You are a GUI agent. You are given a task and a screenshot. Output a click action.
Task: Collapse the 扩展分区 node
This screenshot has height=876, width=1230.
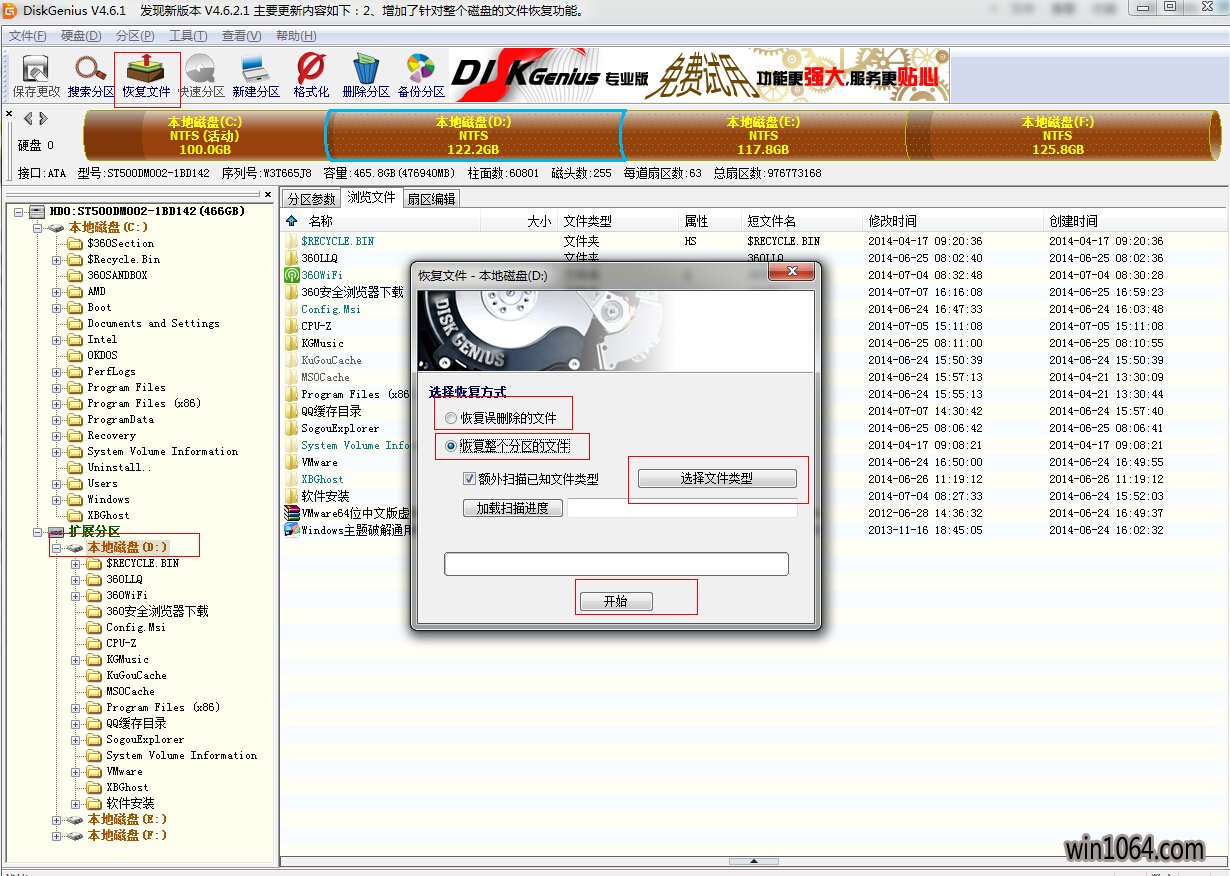click(38, 531)
